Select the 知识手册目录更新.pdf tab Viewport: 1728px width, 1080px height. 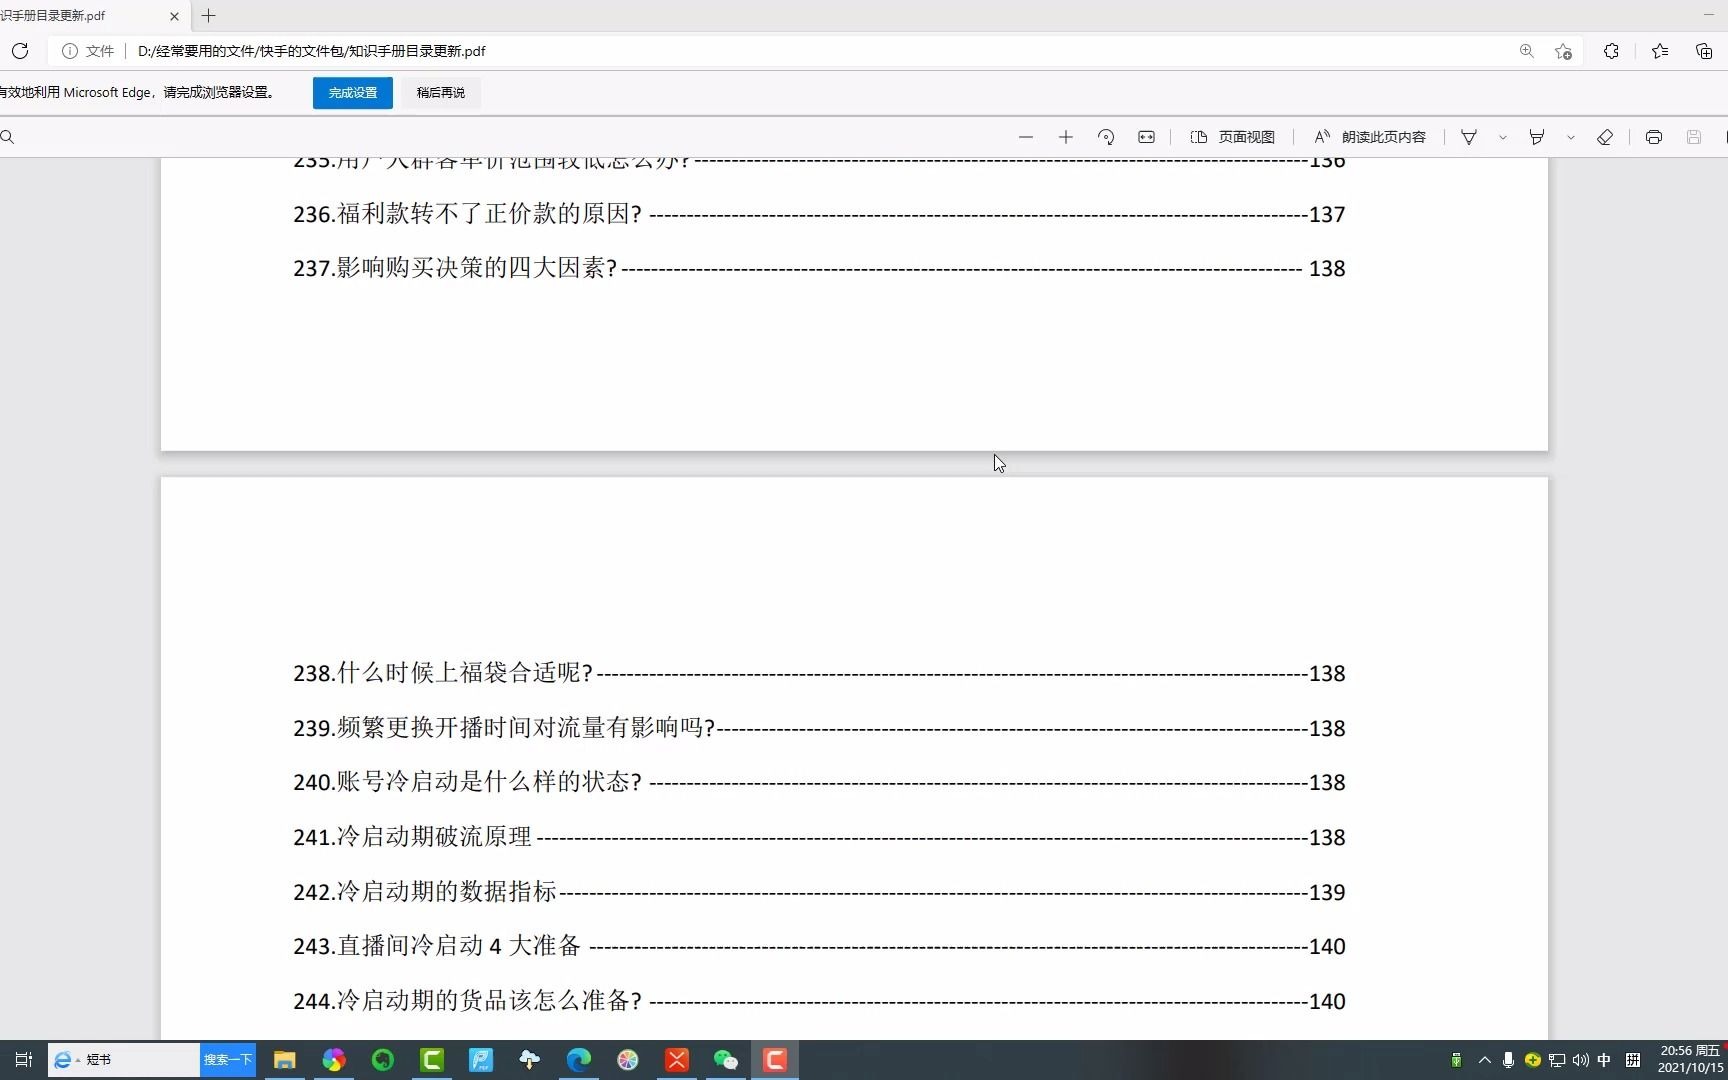tap(85, 16)
